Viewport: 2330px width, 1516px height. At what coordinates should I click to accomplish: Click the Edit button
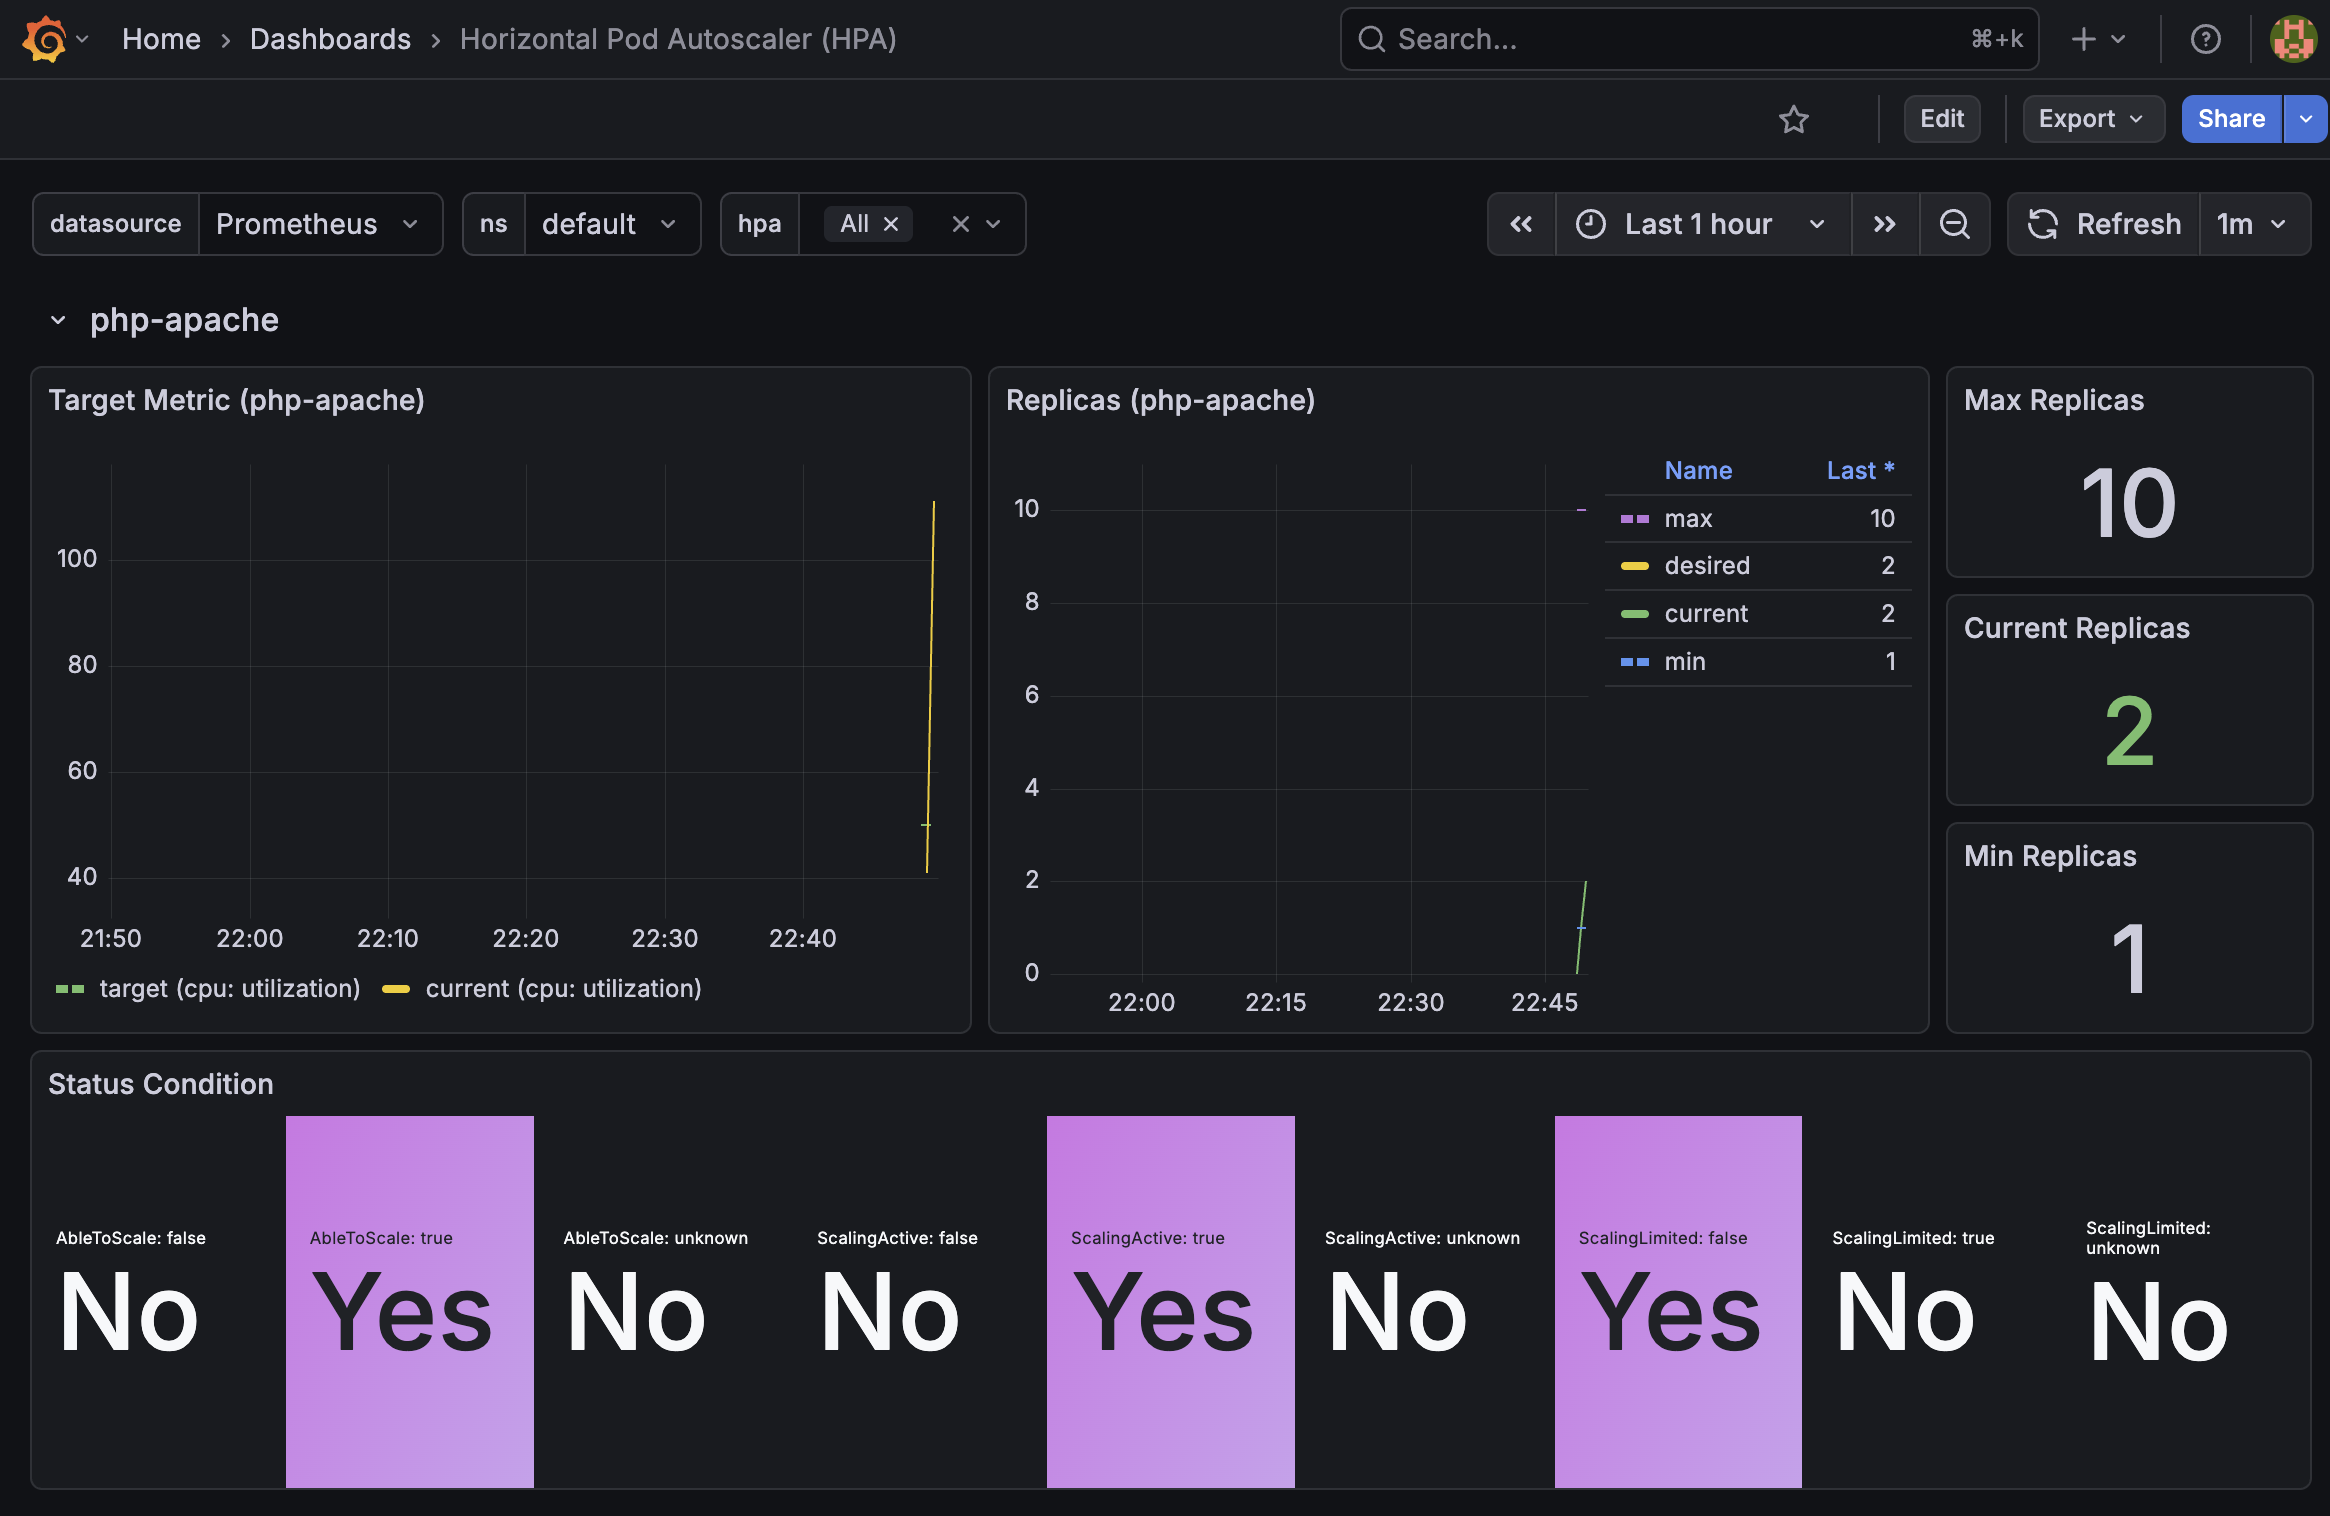click(x=1941, y=120)
